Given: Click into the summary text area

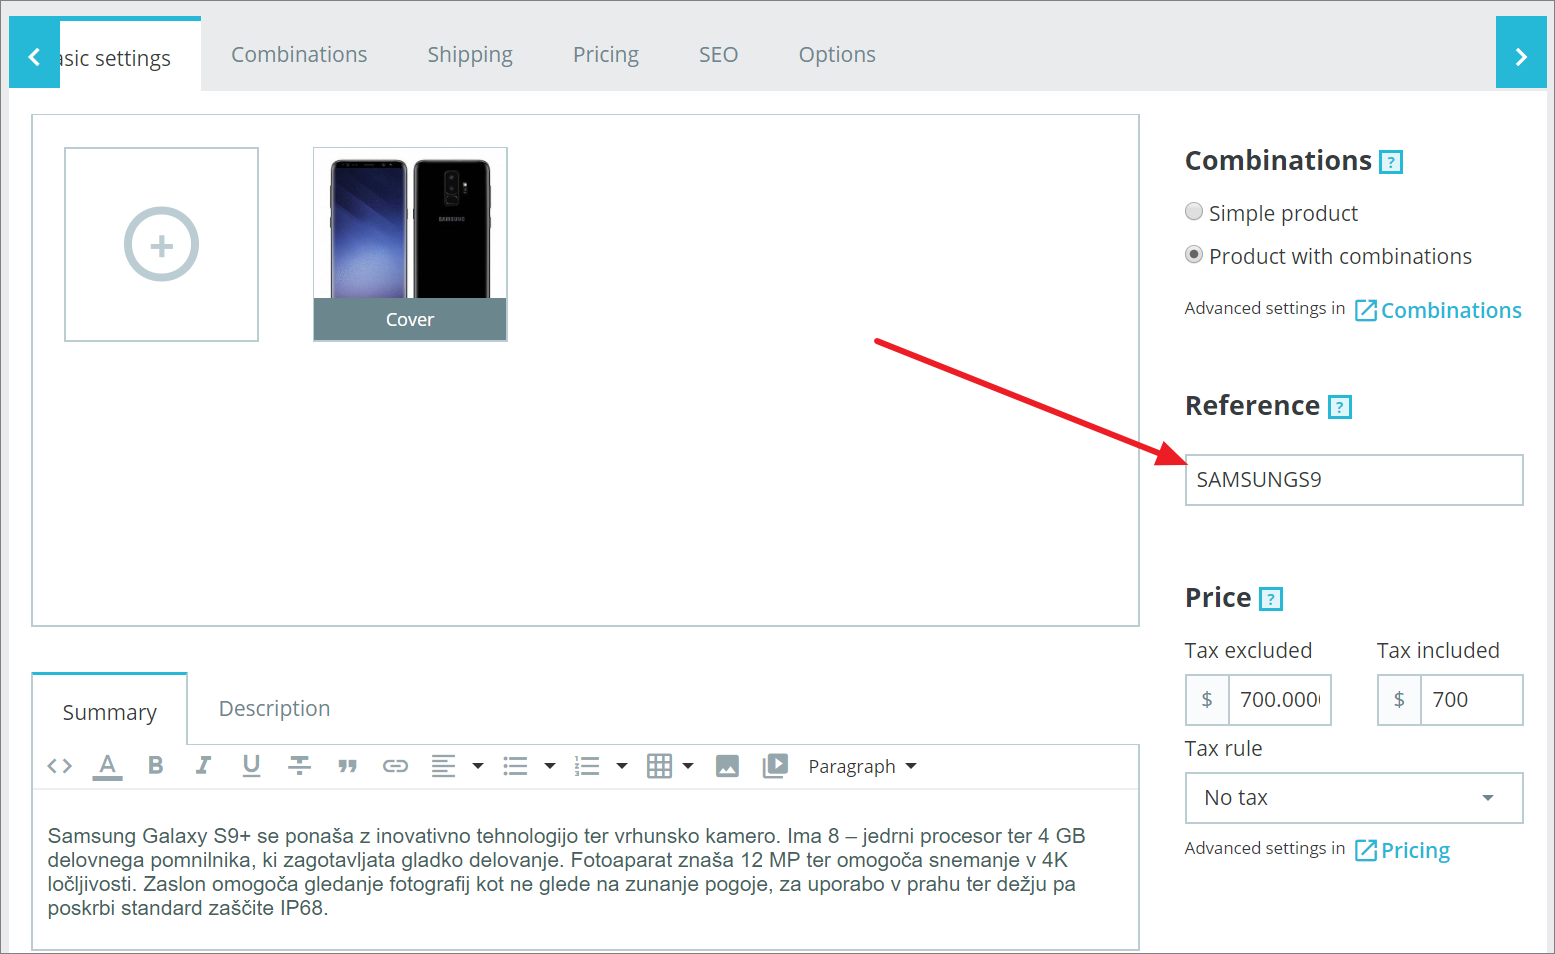Looking at the screenshot, I should coord(585,870).
